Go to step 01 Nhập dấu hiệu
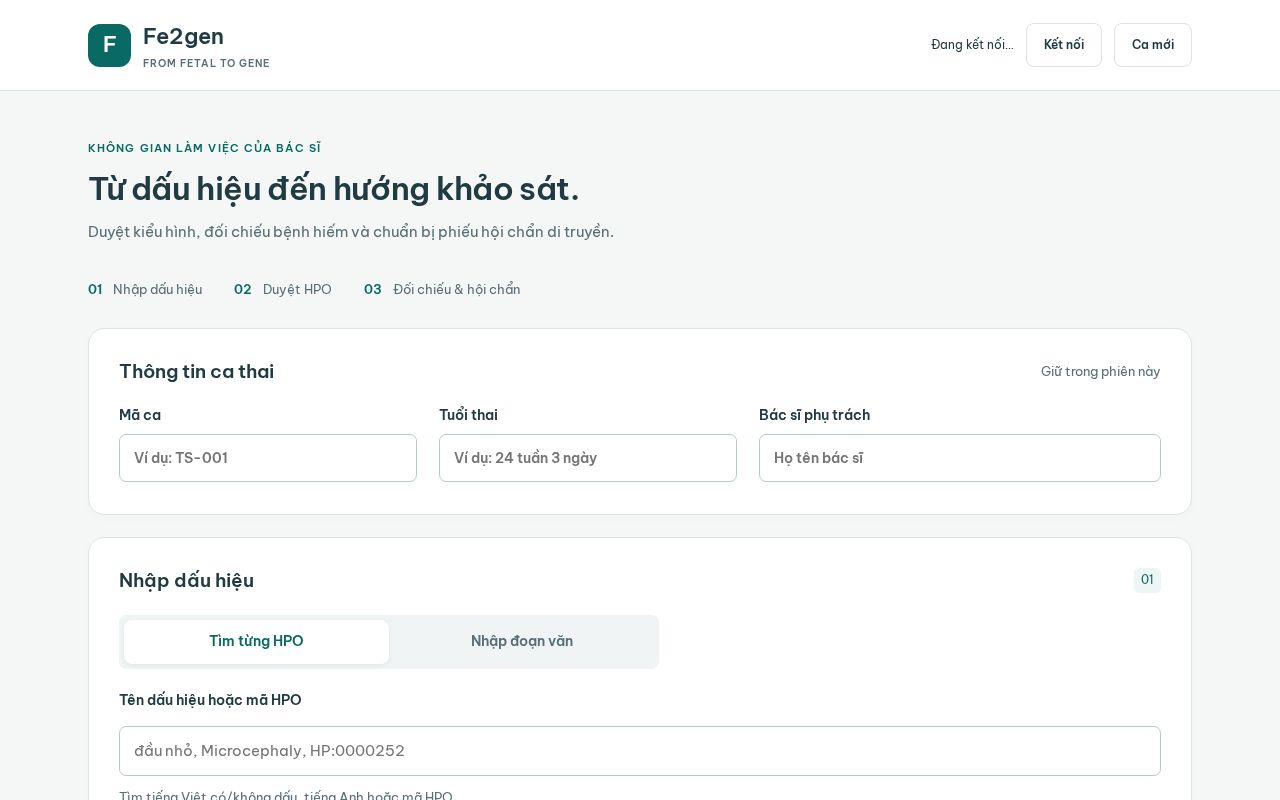 tap(145, 289)
